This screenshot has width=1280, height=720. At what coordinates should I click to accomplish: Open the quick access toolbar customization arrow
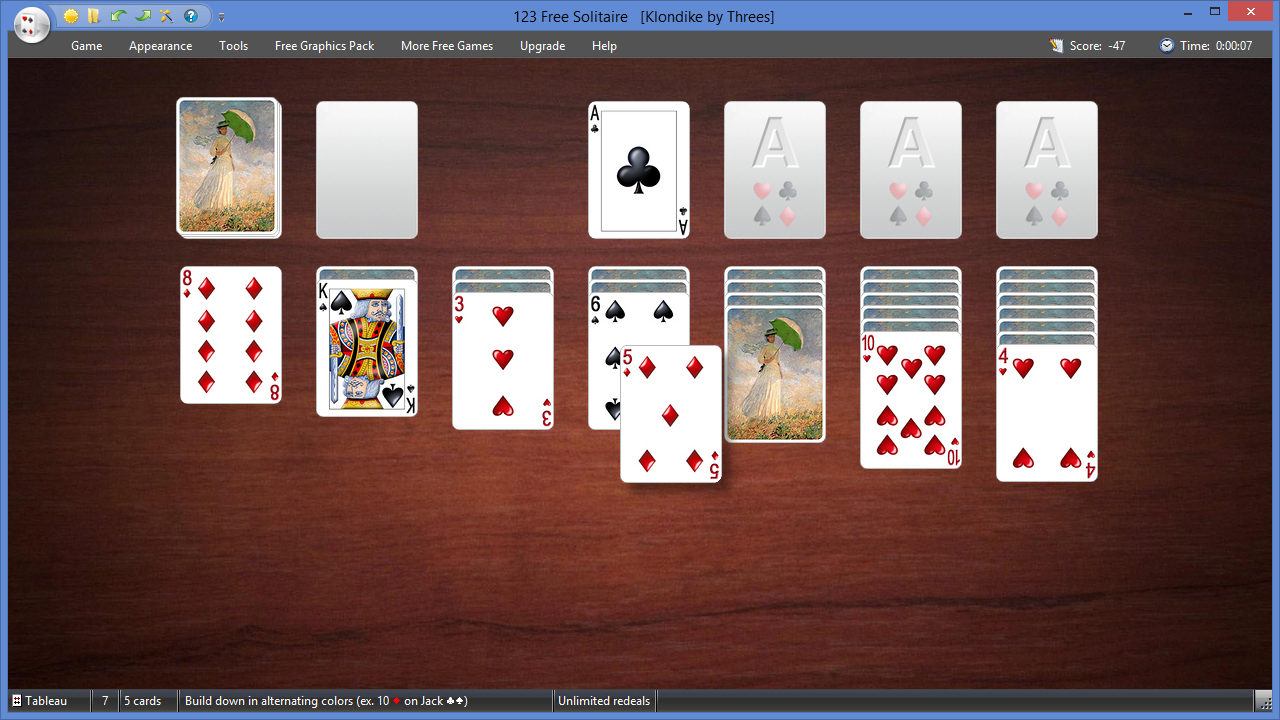221,16
